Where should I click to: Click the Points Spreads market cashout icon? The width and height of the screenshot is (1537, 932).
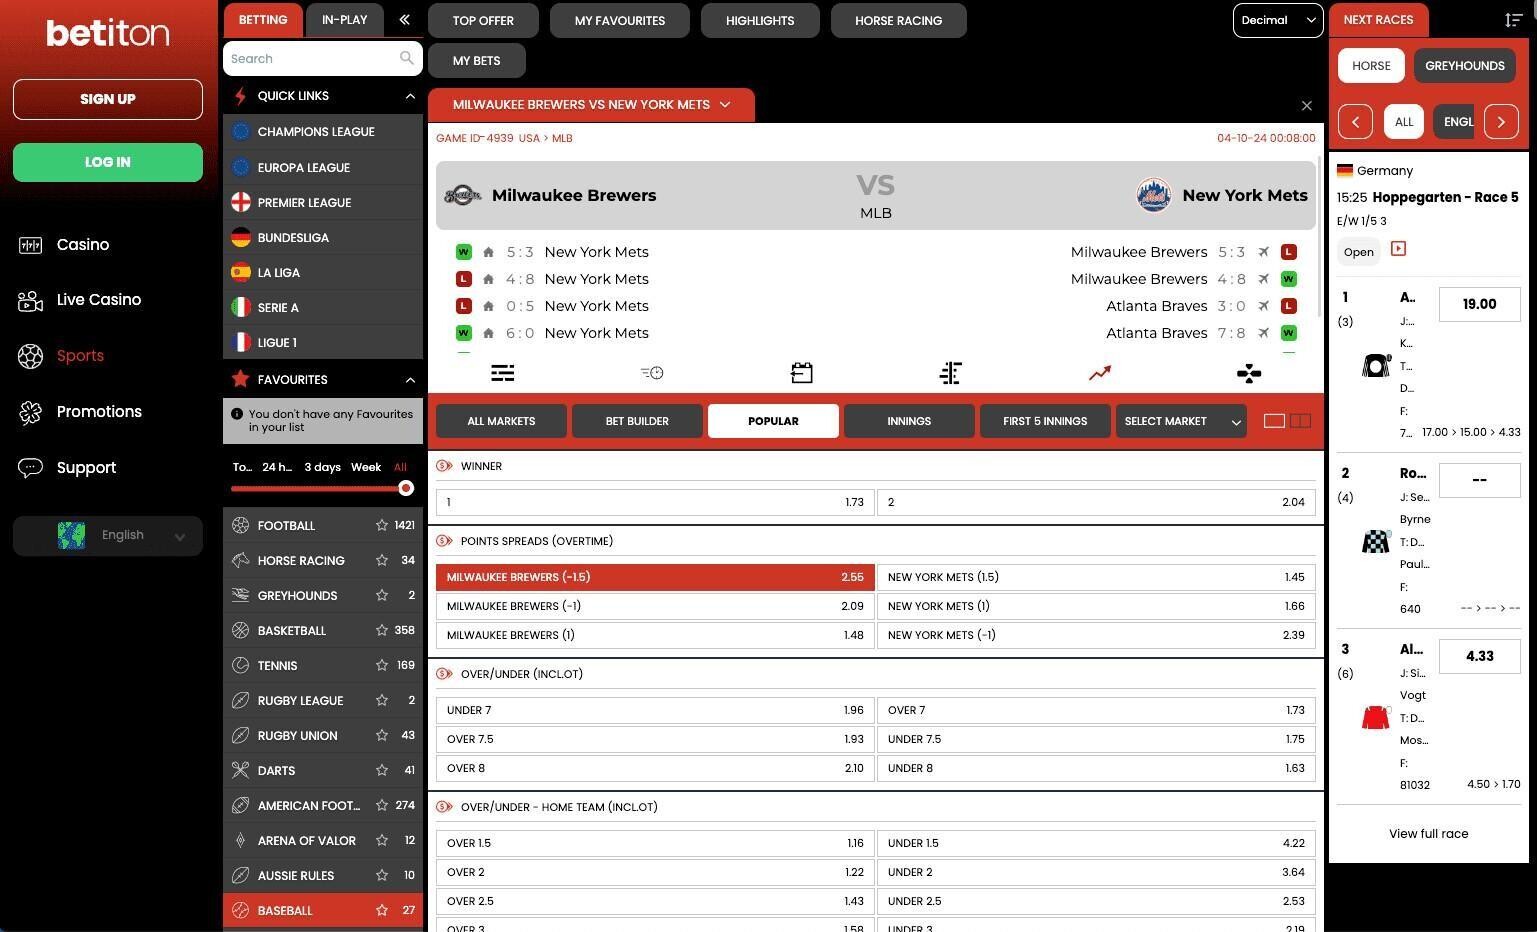(444, 541)
